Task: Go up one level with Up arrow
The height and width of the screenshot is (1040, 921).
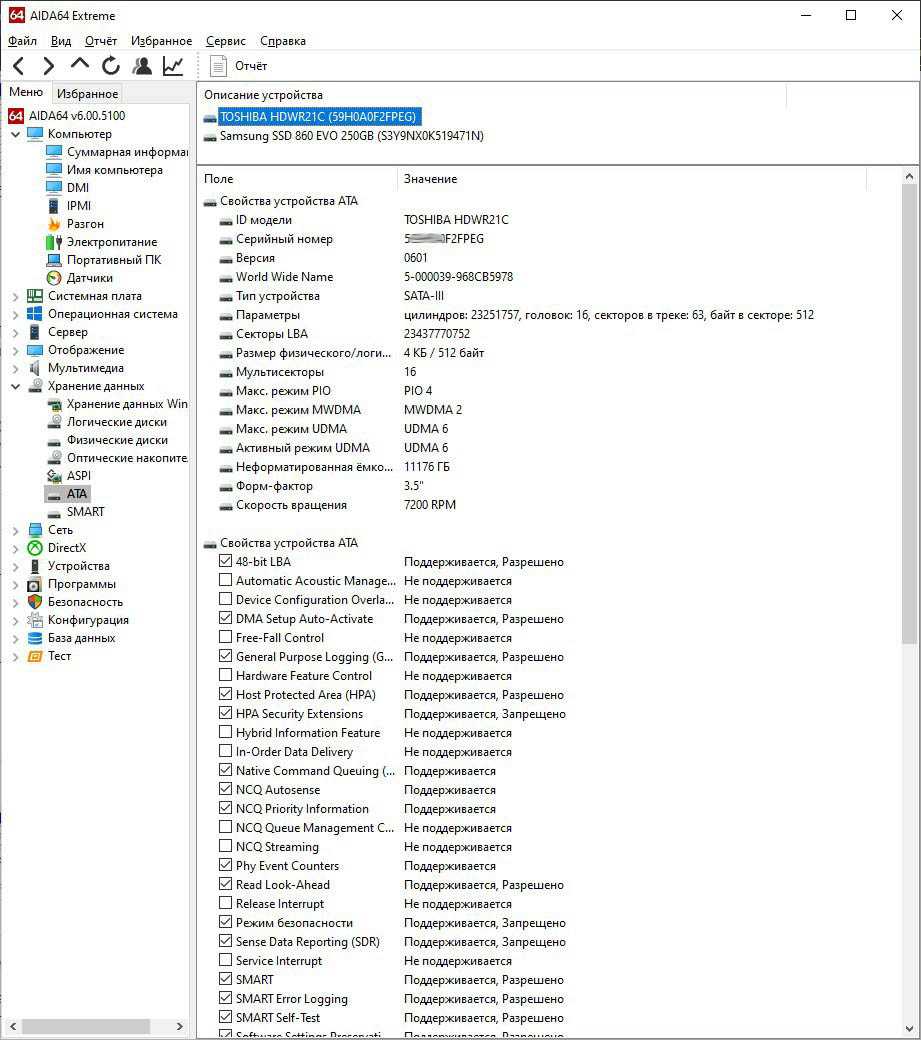Action: click(80, 65)
